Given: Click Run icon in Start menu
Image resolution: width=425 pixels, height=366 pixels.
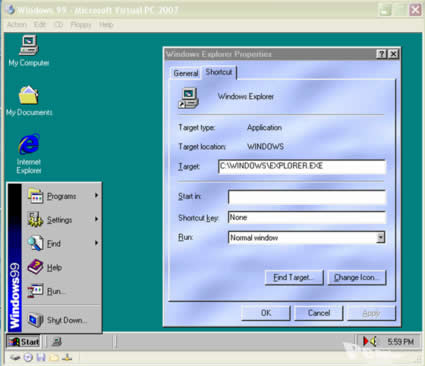Looking at the screenshot, I should (x=35, y=291).
